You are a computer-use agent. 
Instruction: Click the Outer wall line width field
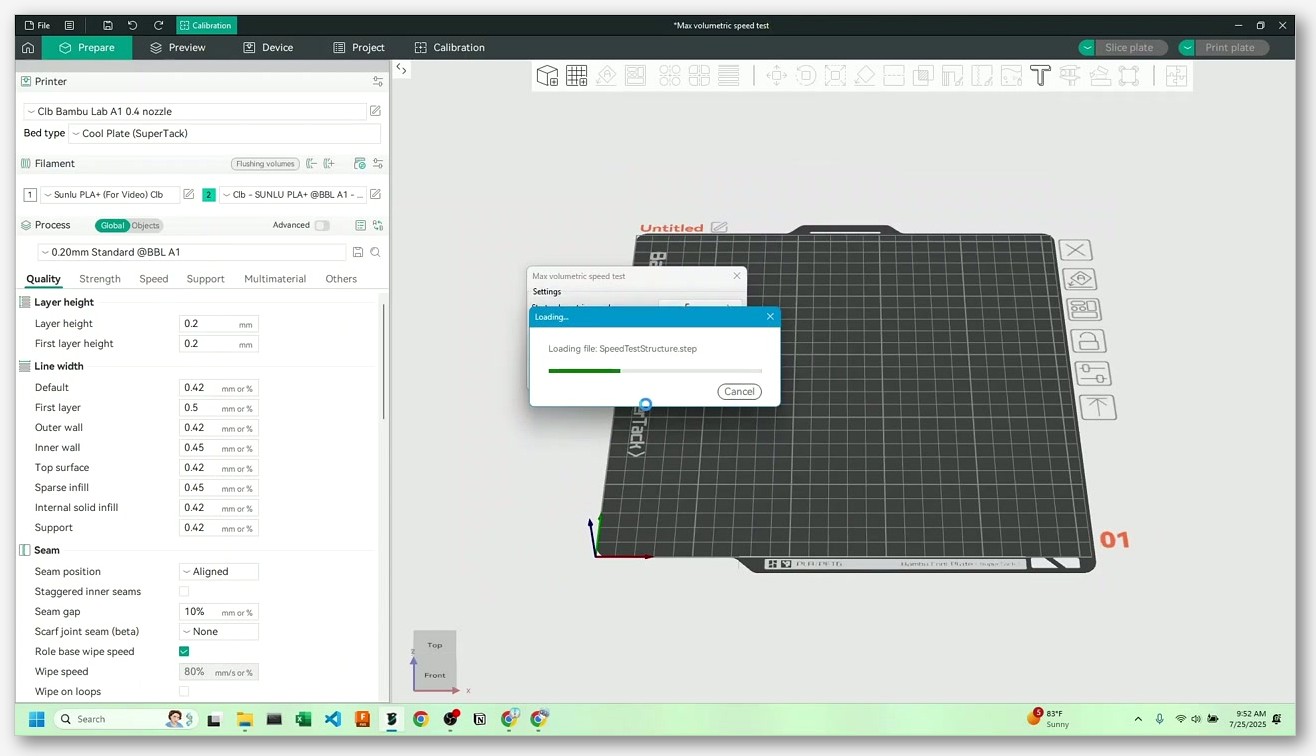(x=219, y=427)
